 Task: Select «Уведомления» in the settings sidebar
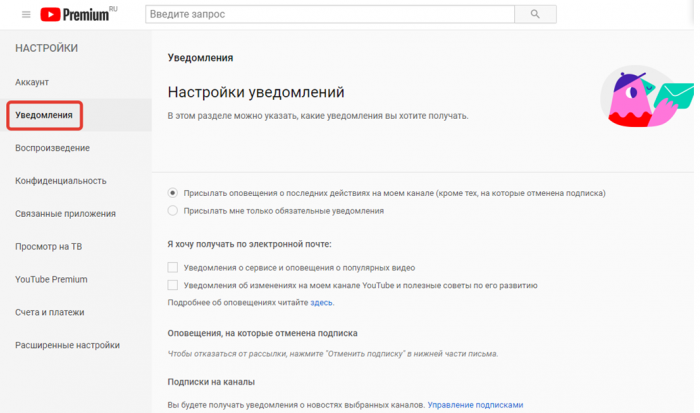coord(44,115)
